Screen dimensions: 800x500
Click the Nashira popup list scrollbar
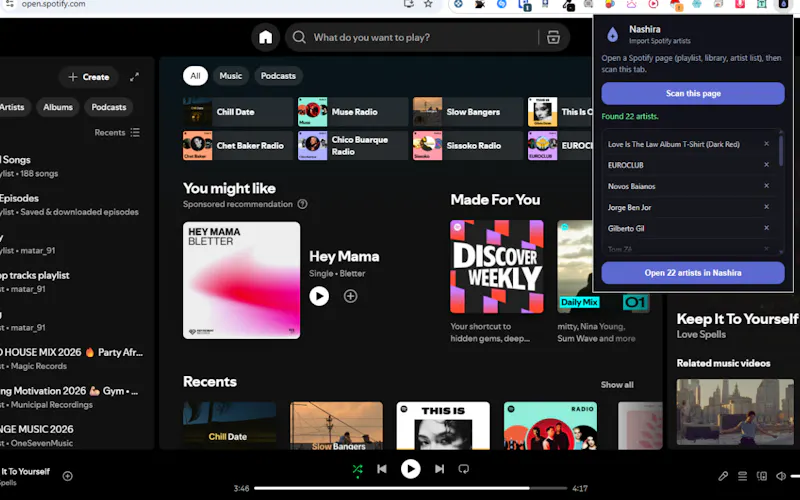[x=781, y=150]
